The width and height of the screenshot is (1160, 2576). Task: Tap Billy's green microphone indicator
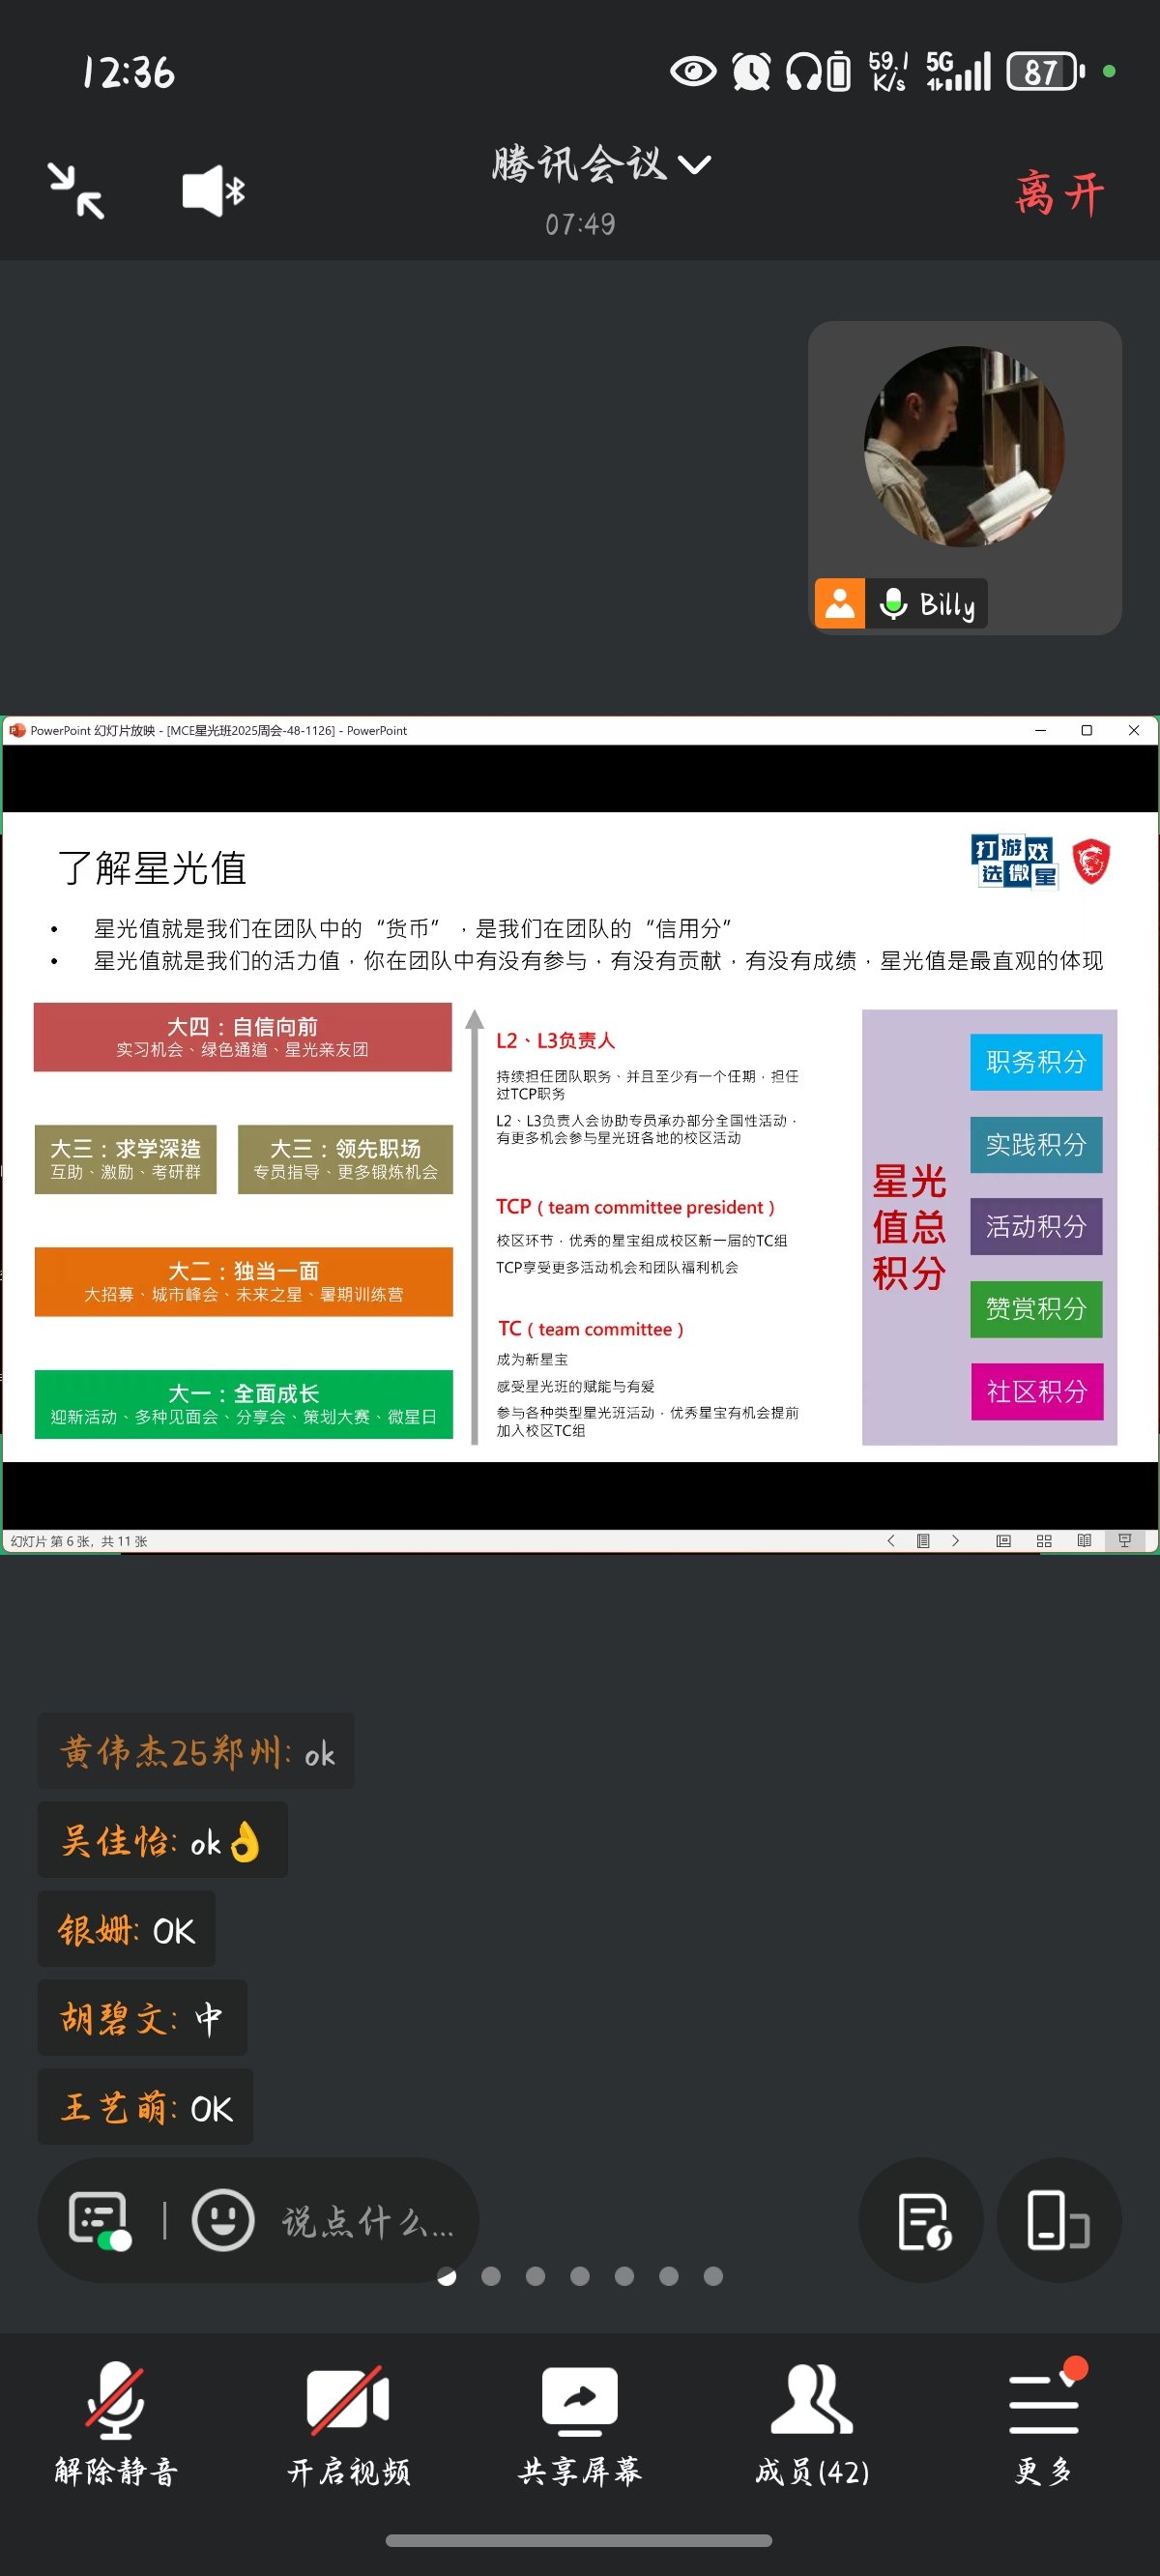[893, 604]
